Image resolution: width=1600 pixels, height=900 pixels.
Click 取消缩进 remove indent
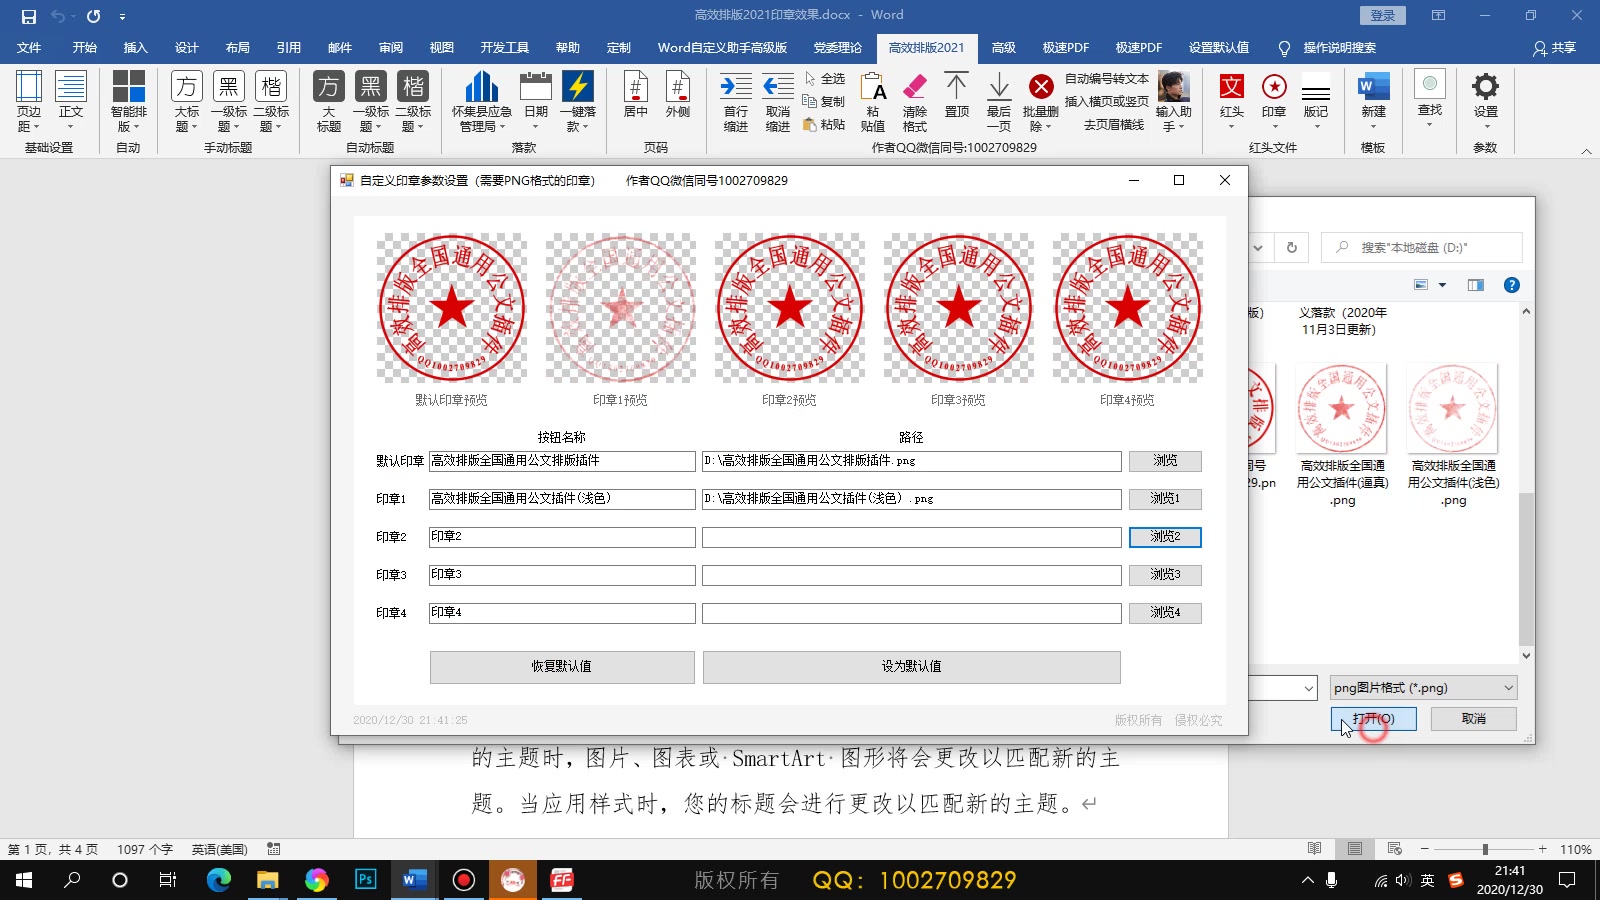(x=778, y=101)
